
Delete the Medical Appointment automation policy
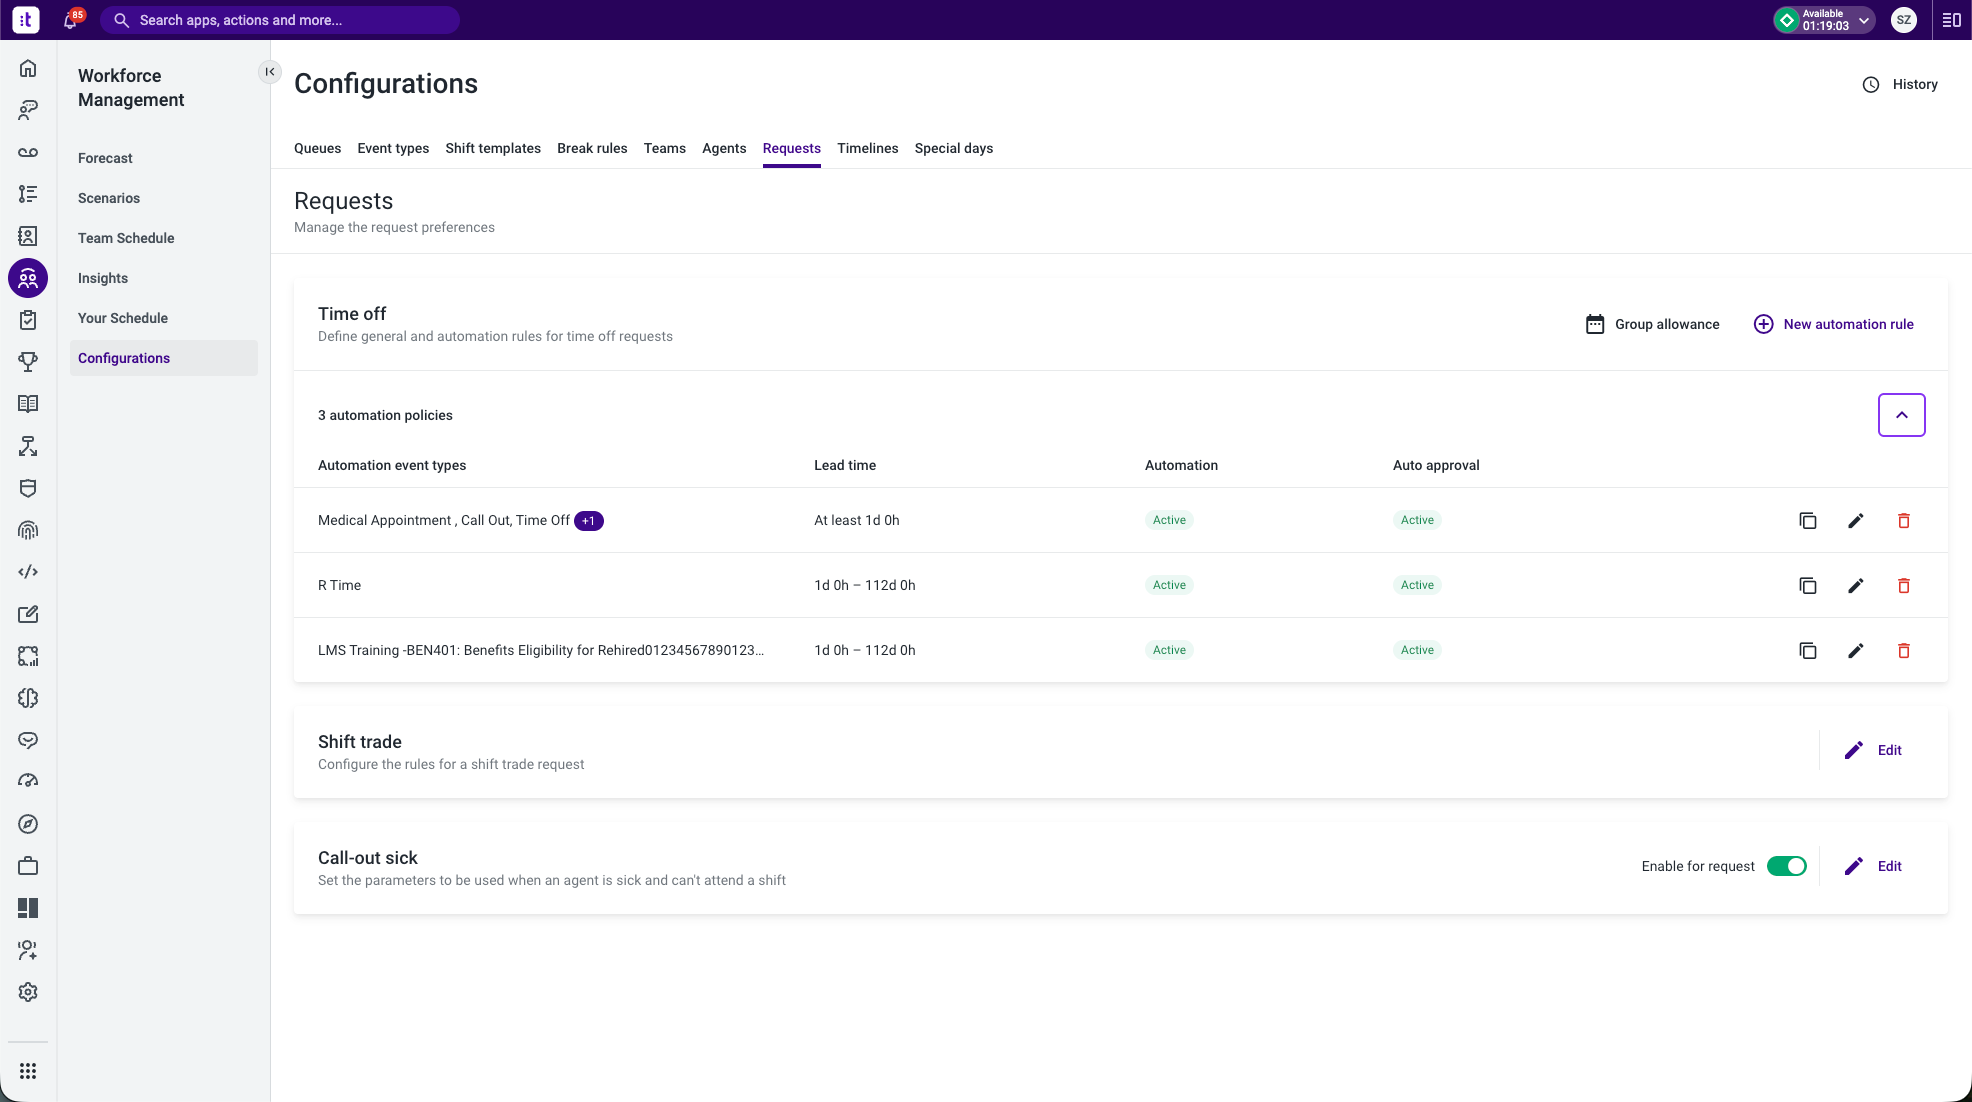coord(1903,520)
